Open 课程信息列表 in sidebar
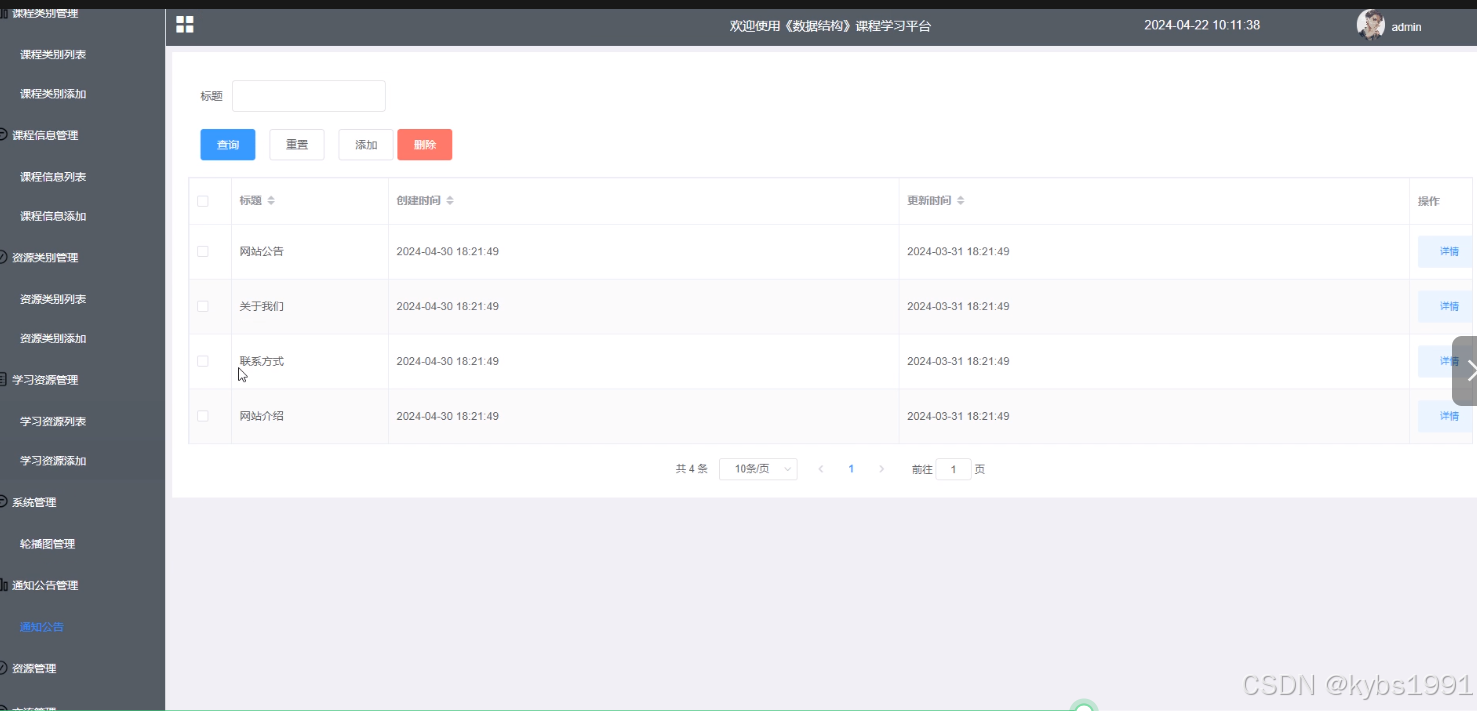The image size is (1477, 711). 53,177
